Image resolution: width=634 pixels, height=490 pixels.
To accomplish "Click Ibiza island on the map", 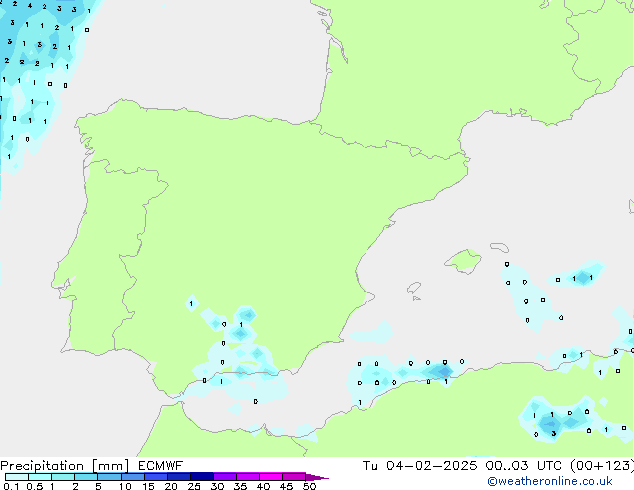I will (414, 288).
